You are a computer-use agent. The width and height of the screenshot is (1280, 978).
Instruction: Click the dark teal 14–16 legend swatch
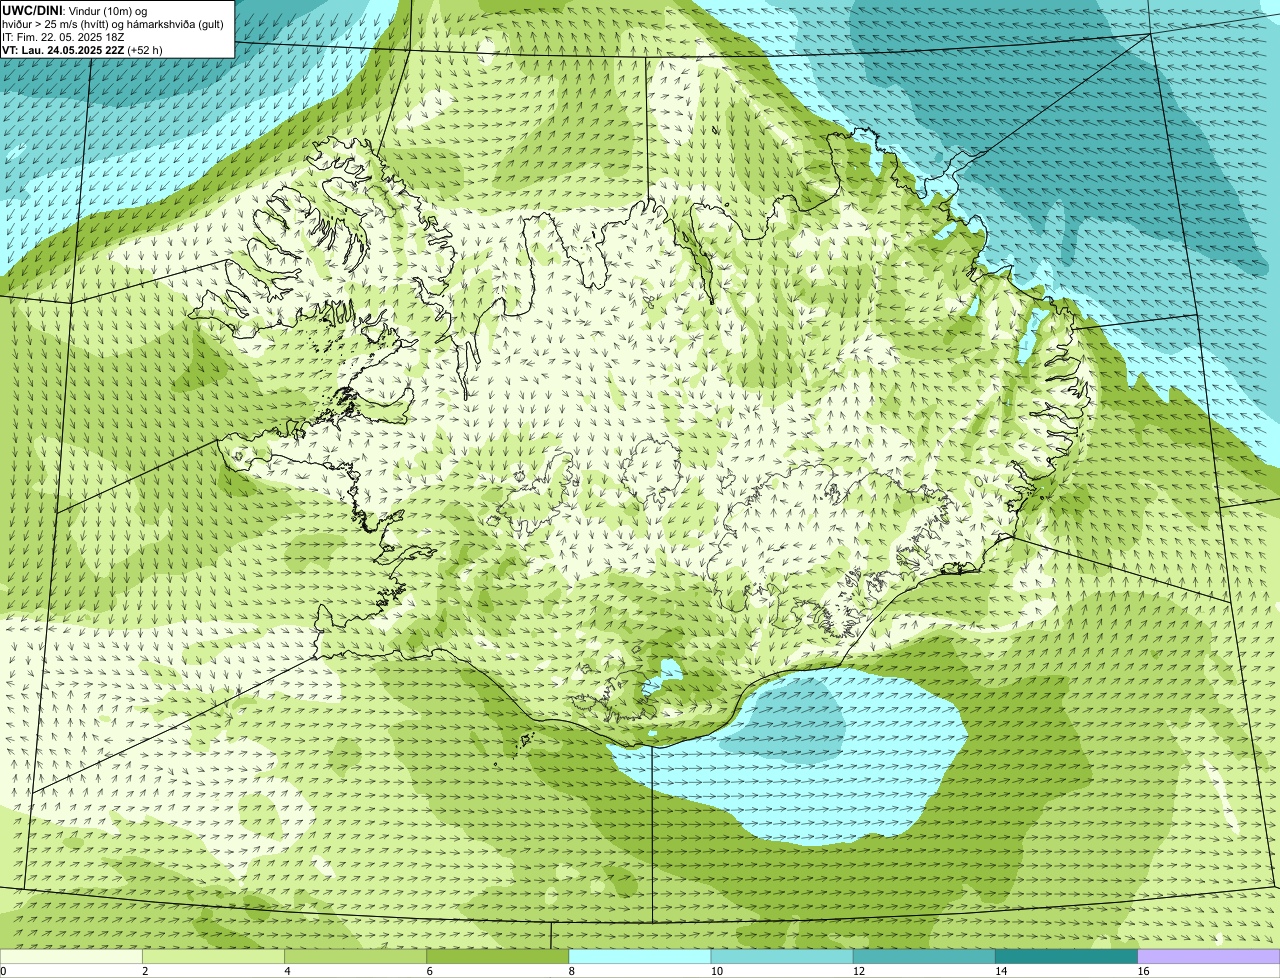point(1067,957)
